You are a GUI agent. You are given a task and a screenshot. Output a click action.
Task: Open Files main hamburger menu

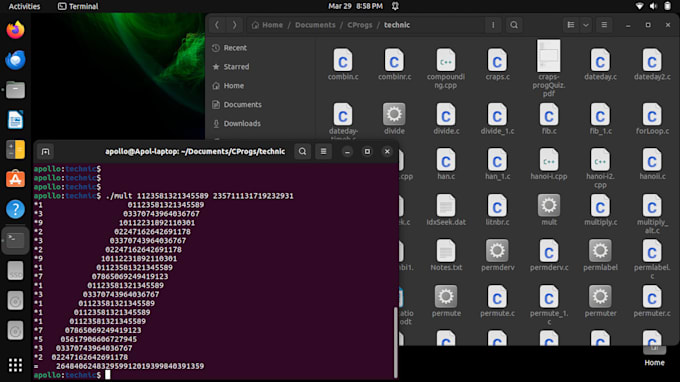[604, 25]
